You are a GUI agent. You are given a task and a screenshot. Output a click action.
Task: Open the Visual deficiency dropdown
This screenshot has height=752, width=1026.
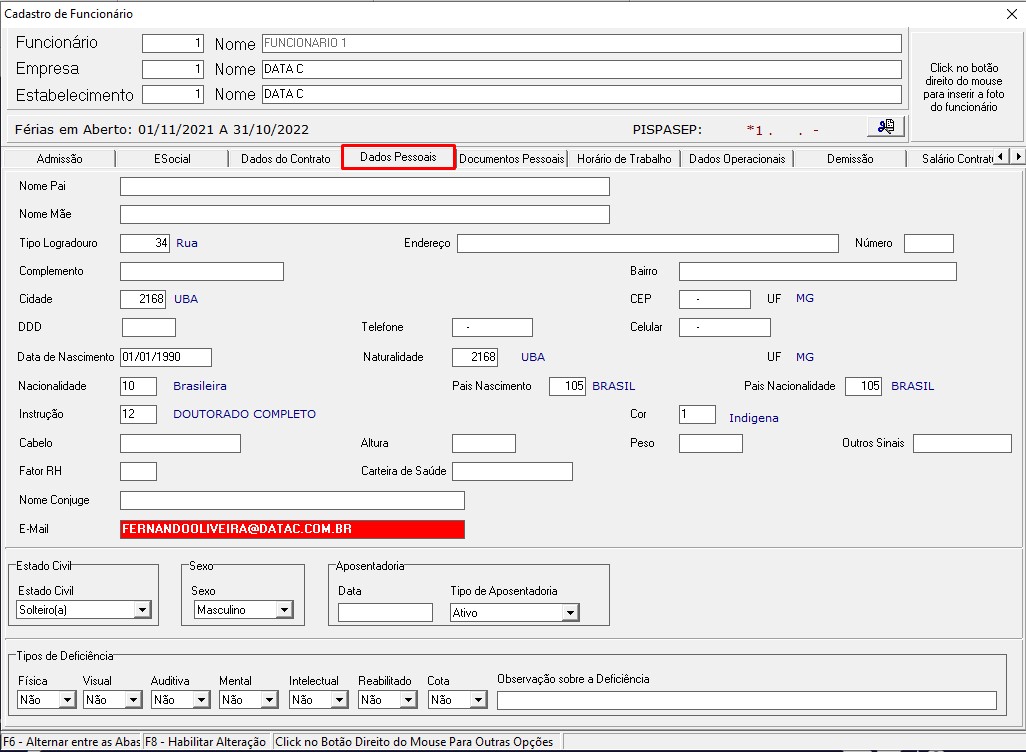click(133, 700)
